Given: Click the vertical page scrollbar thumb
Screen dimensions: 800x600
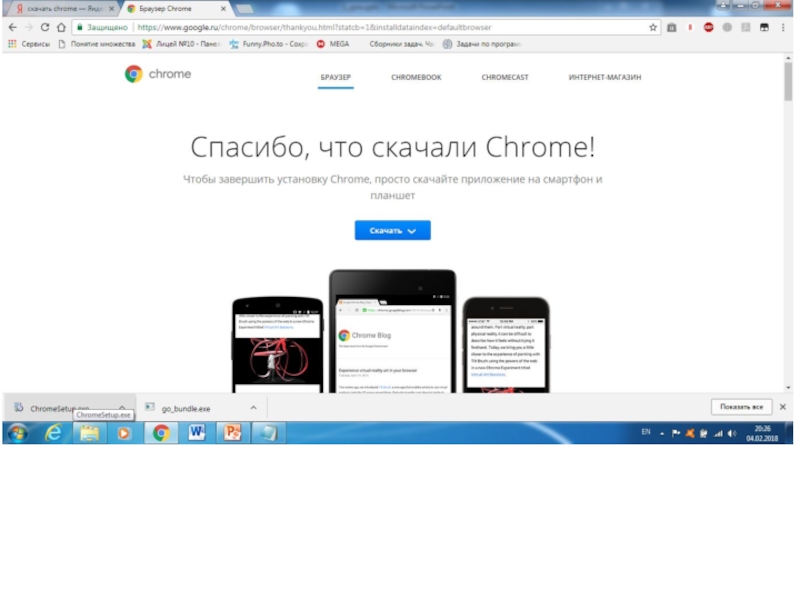Looking at the screenshot, I should [x=788, y=82].
